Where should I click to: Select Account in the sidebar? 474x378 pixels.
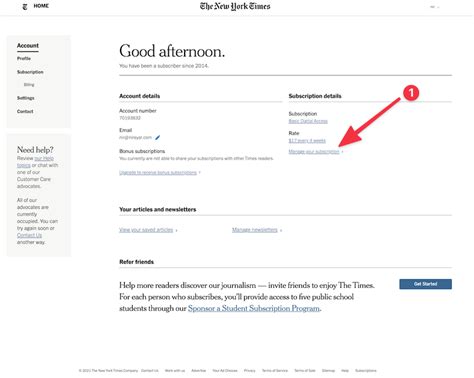pyautogui.click(x=28, y=46)
